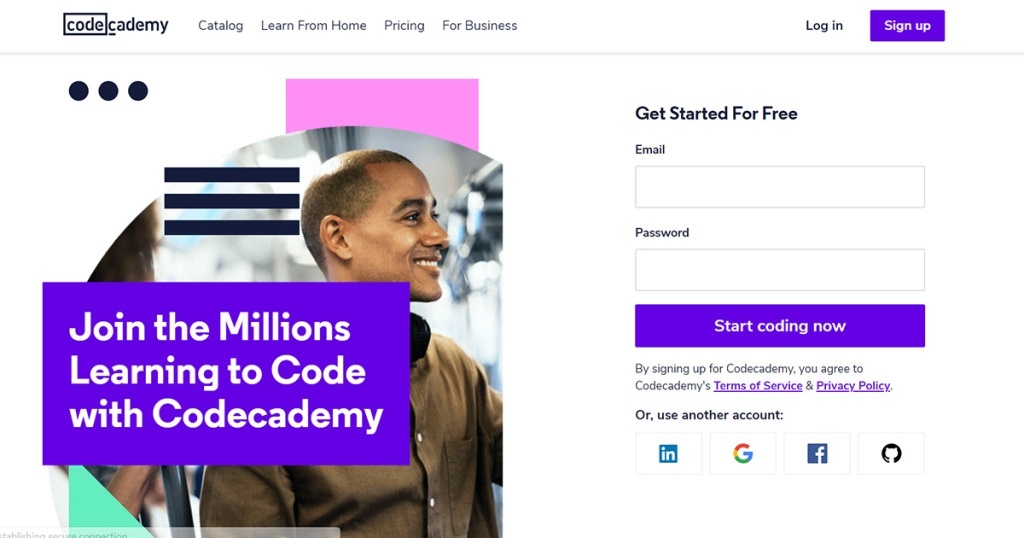This screenshot has width=1024, height=538.
Task: Go to the Pricing page
Action: [404, 25]
